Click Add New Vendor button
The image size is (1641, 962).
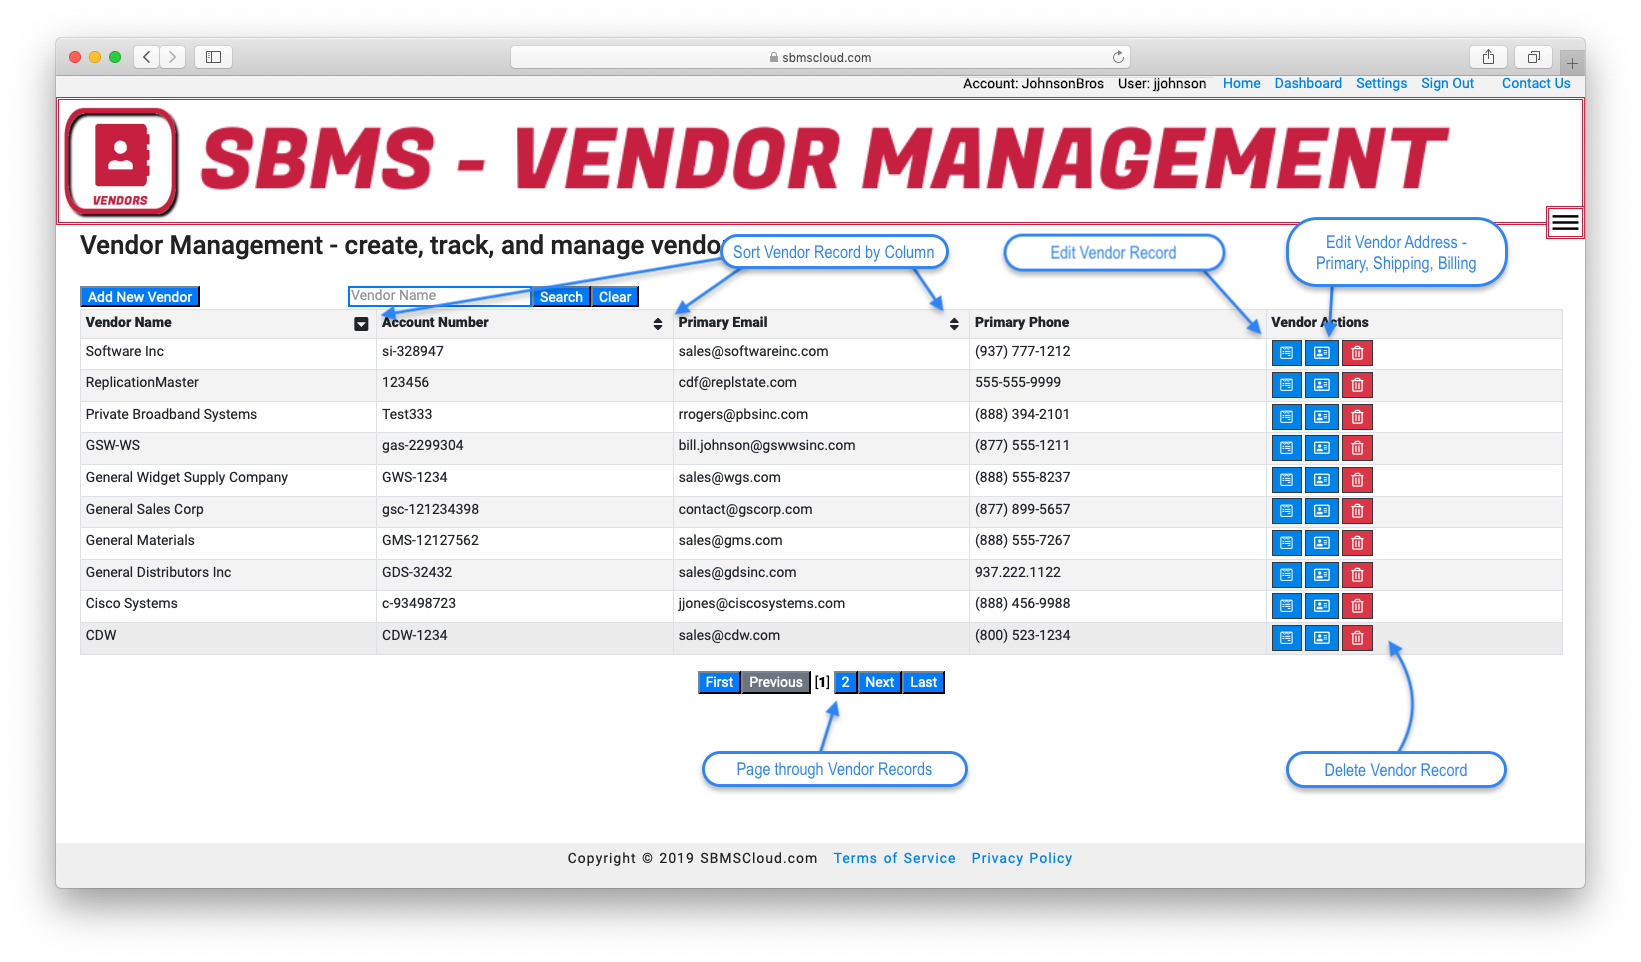[140, 297]
